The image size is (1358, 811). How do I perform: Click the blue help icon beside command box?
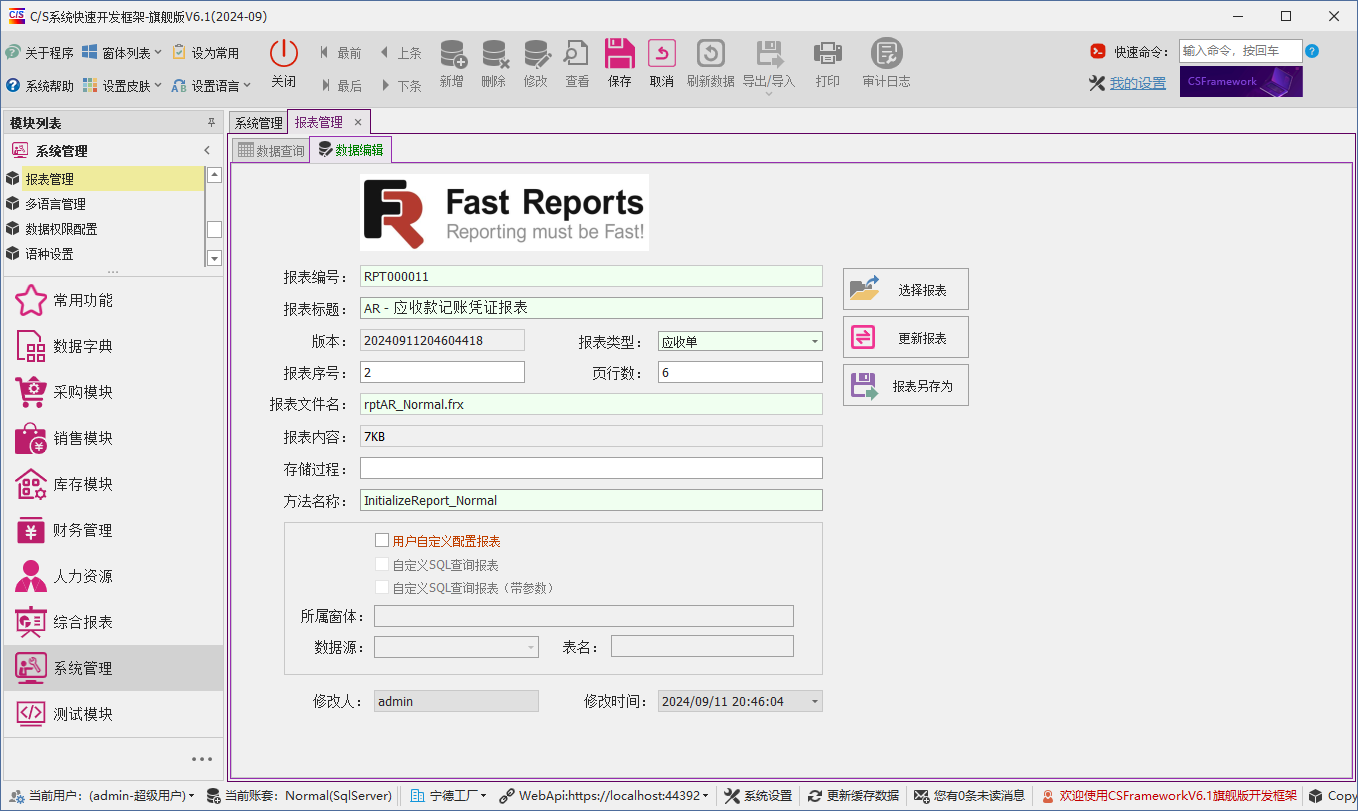[x=1312, y=51]
